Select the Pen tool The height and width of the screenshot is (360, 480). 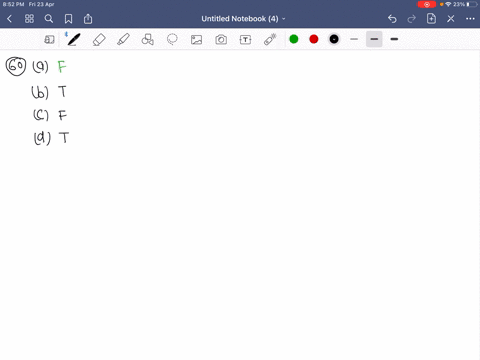74,39
